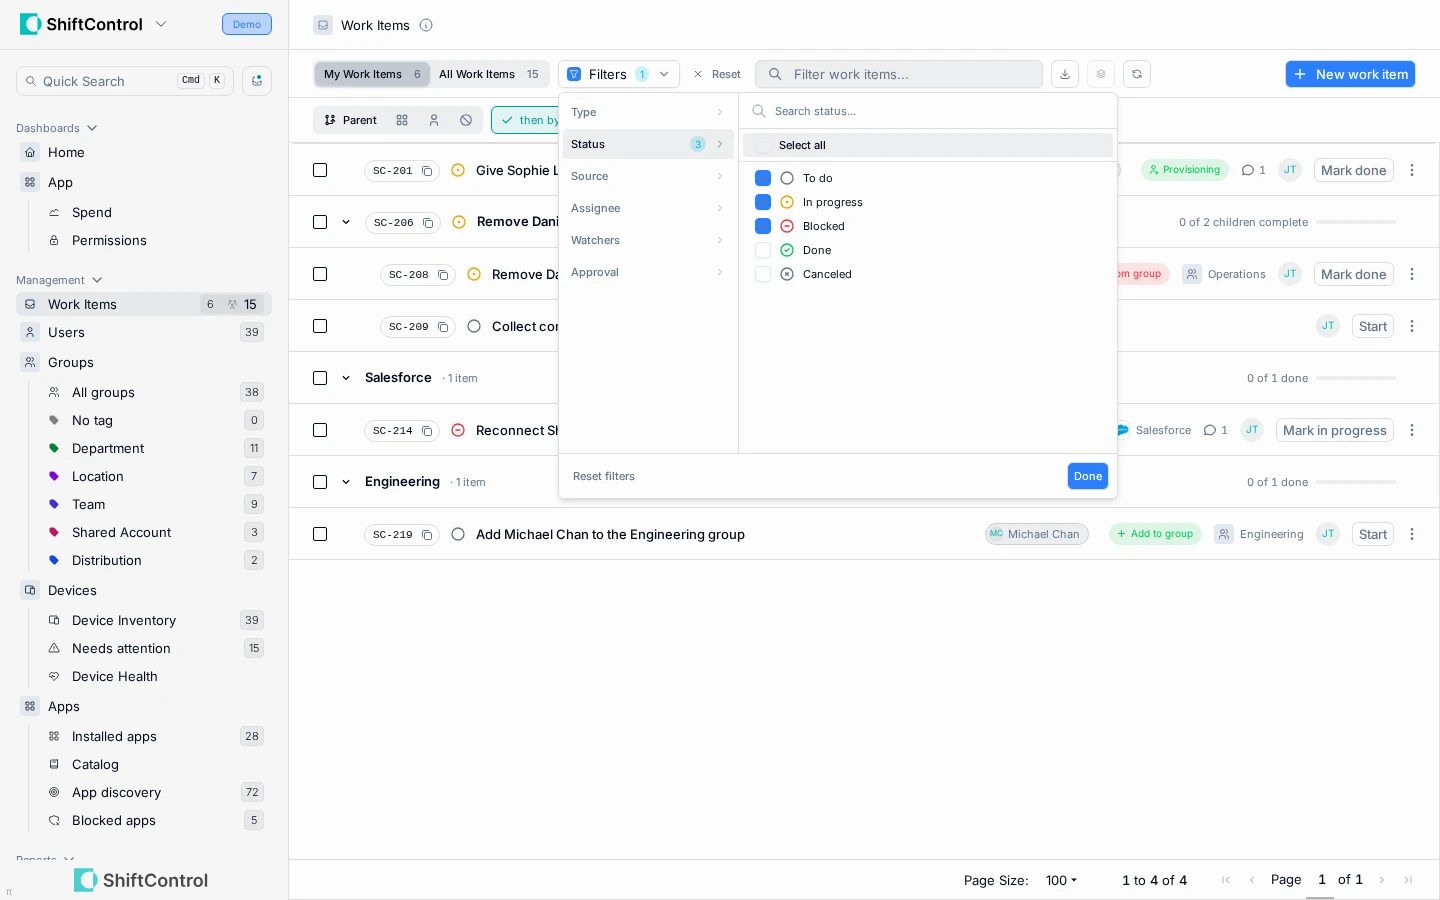Open the Type filter submenu

pos(647,112)
